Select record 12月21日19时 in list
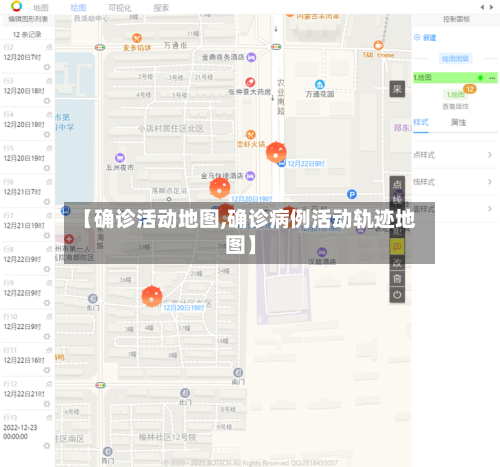Screen dimensions: 500x467 pos(24,226)
